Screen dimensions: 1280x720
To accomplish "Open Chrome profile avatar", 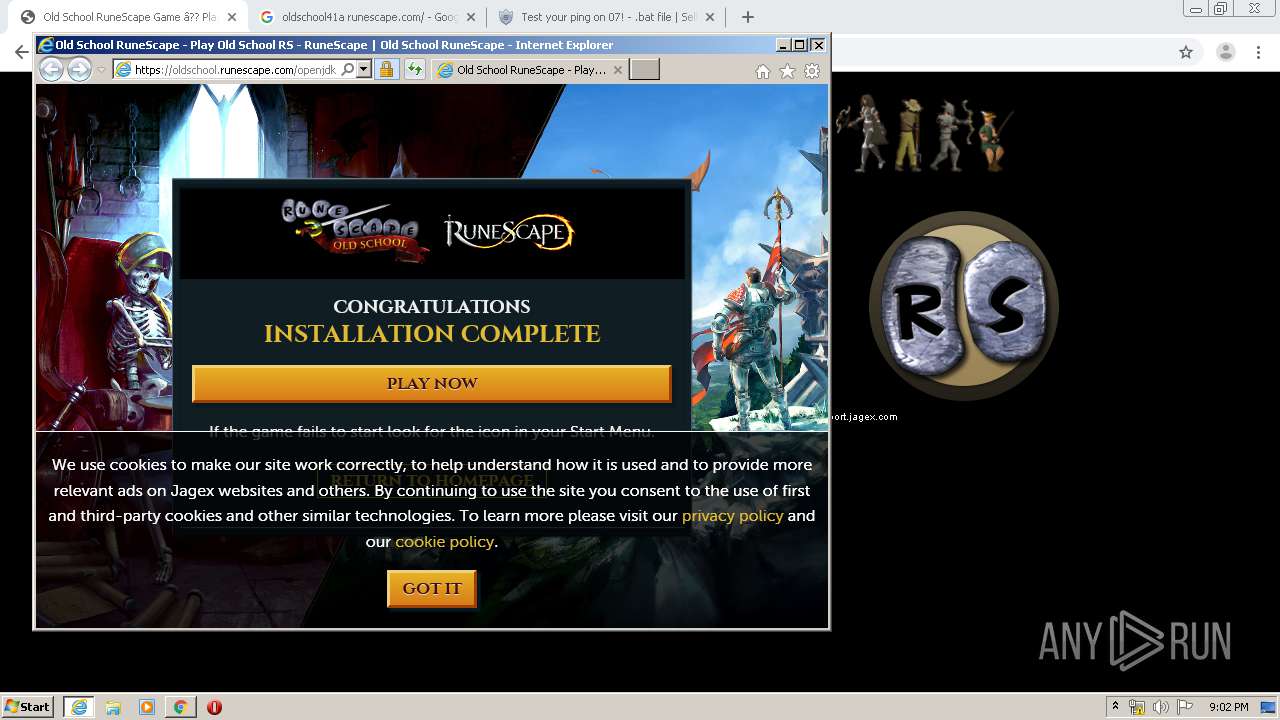I will coord(1225,52).
